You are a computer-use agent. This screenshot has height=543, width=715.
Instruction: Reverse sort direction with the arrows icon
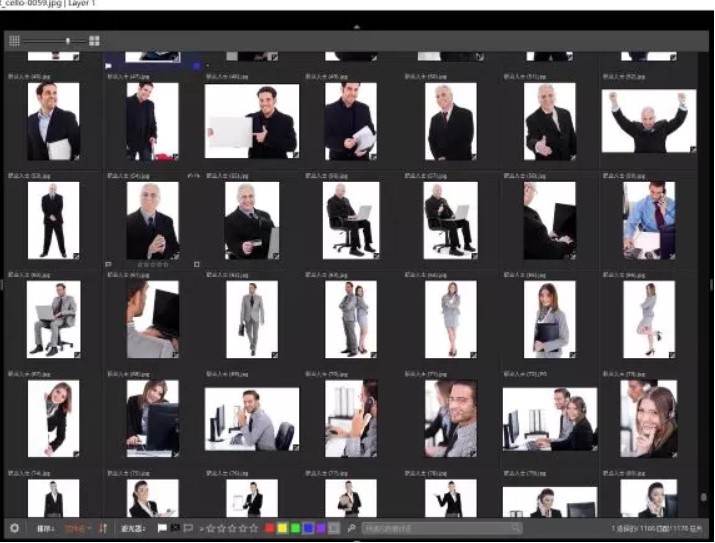click(x=102, y=528)
